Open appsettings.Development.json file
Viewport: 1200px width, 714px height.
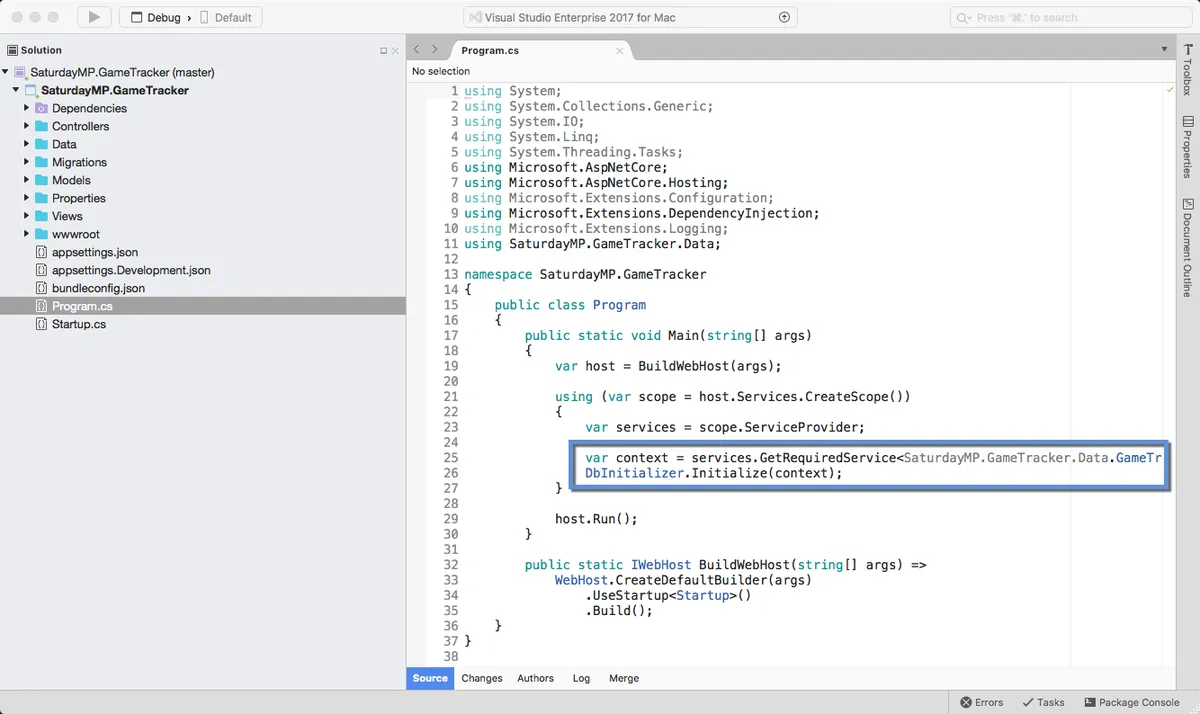131,270
